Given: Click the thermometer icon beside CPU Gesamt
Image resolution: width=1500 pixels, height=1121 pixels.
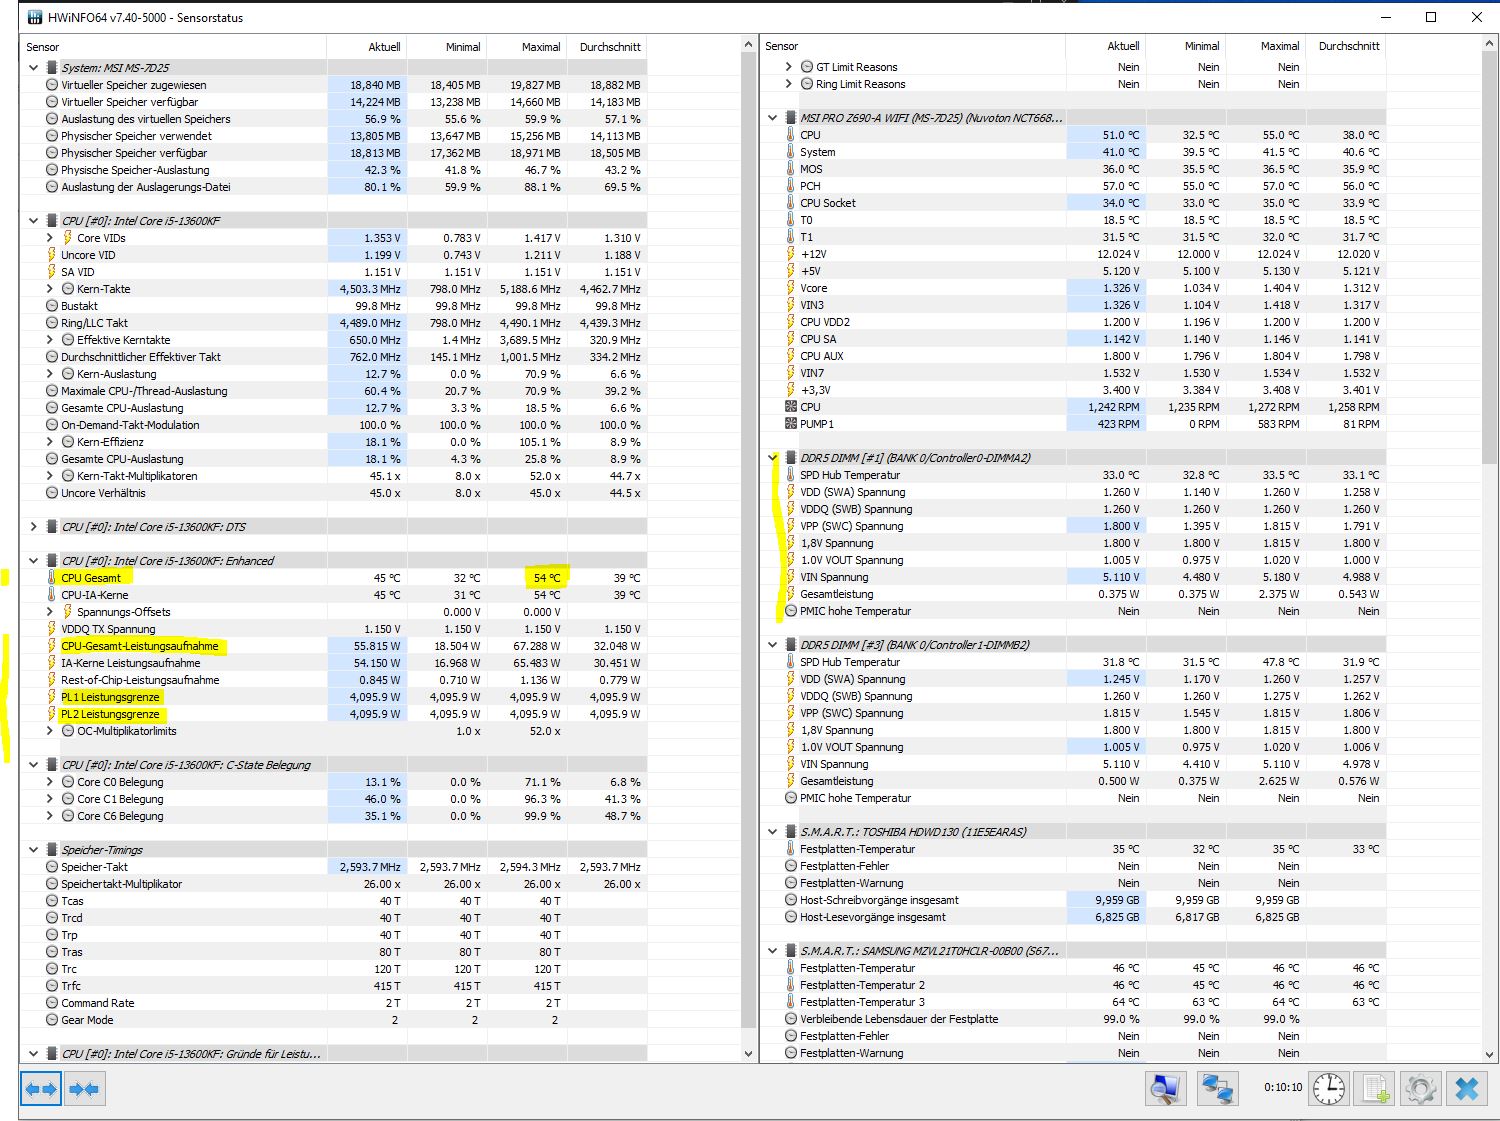Looking at the screenshot, I should click(52, 578).
